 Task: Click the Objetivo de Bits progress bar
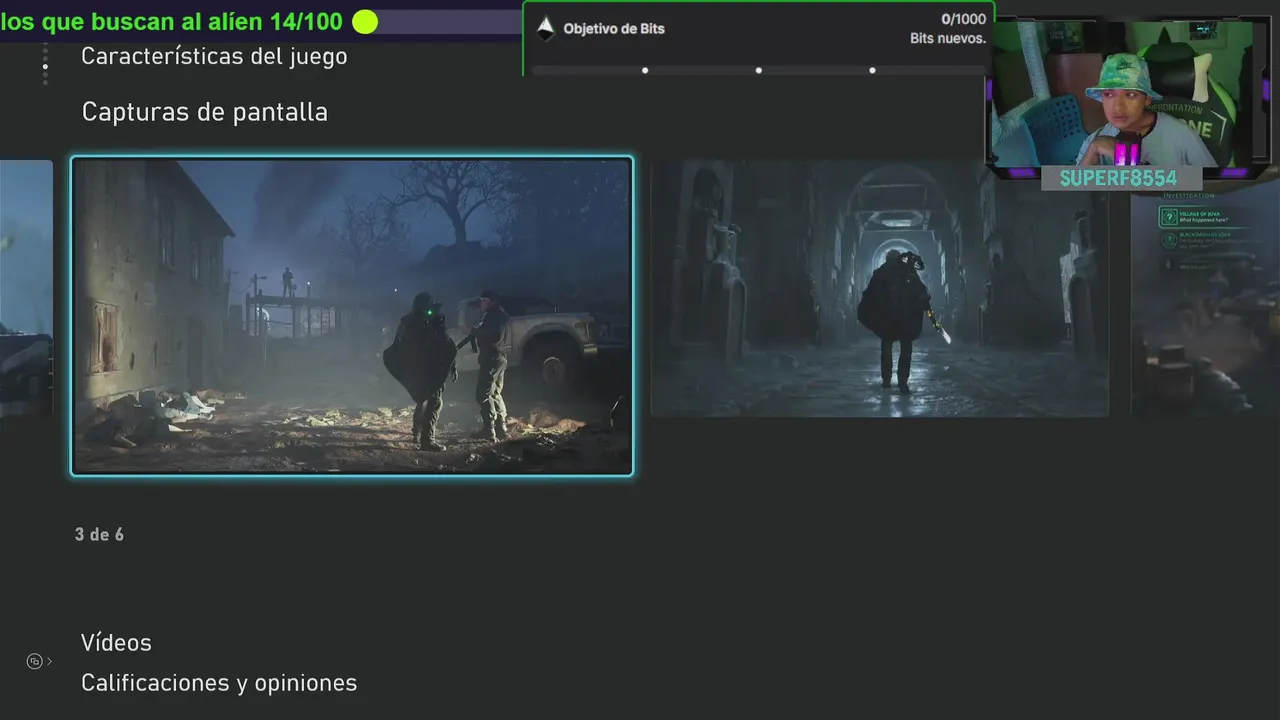pos(758,70)
